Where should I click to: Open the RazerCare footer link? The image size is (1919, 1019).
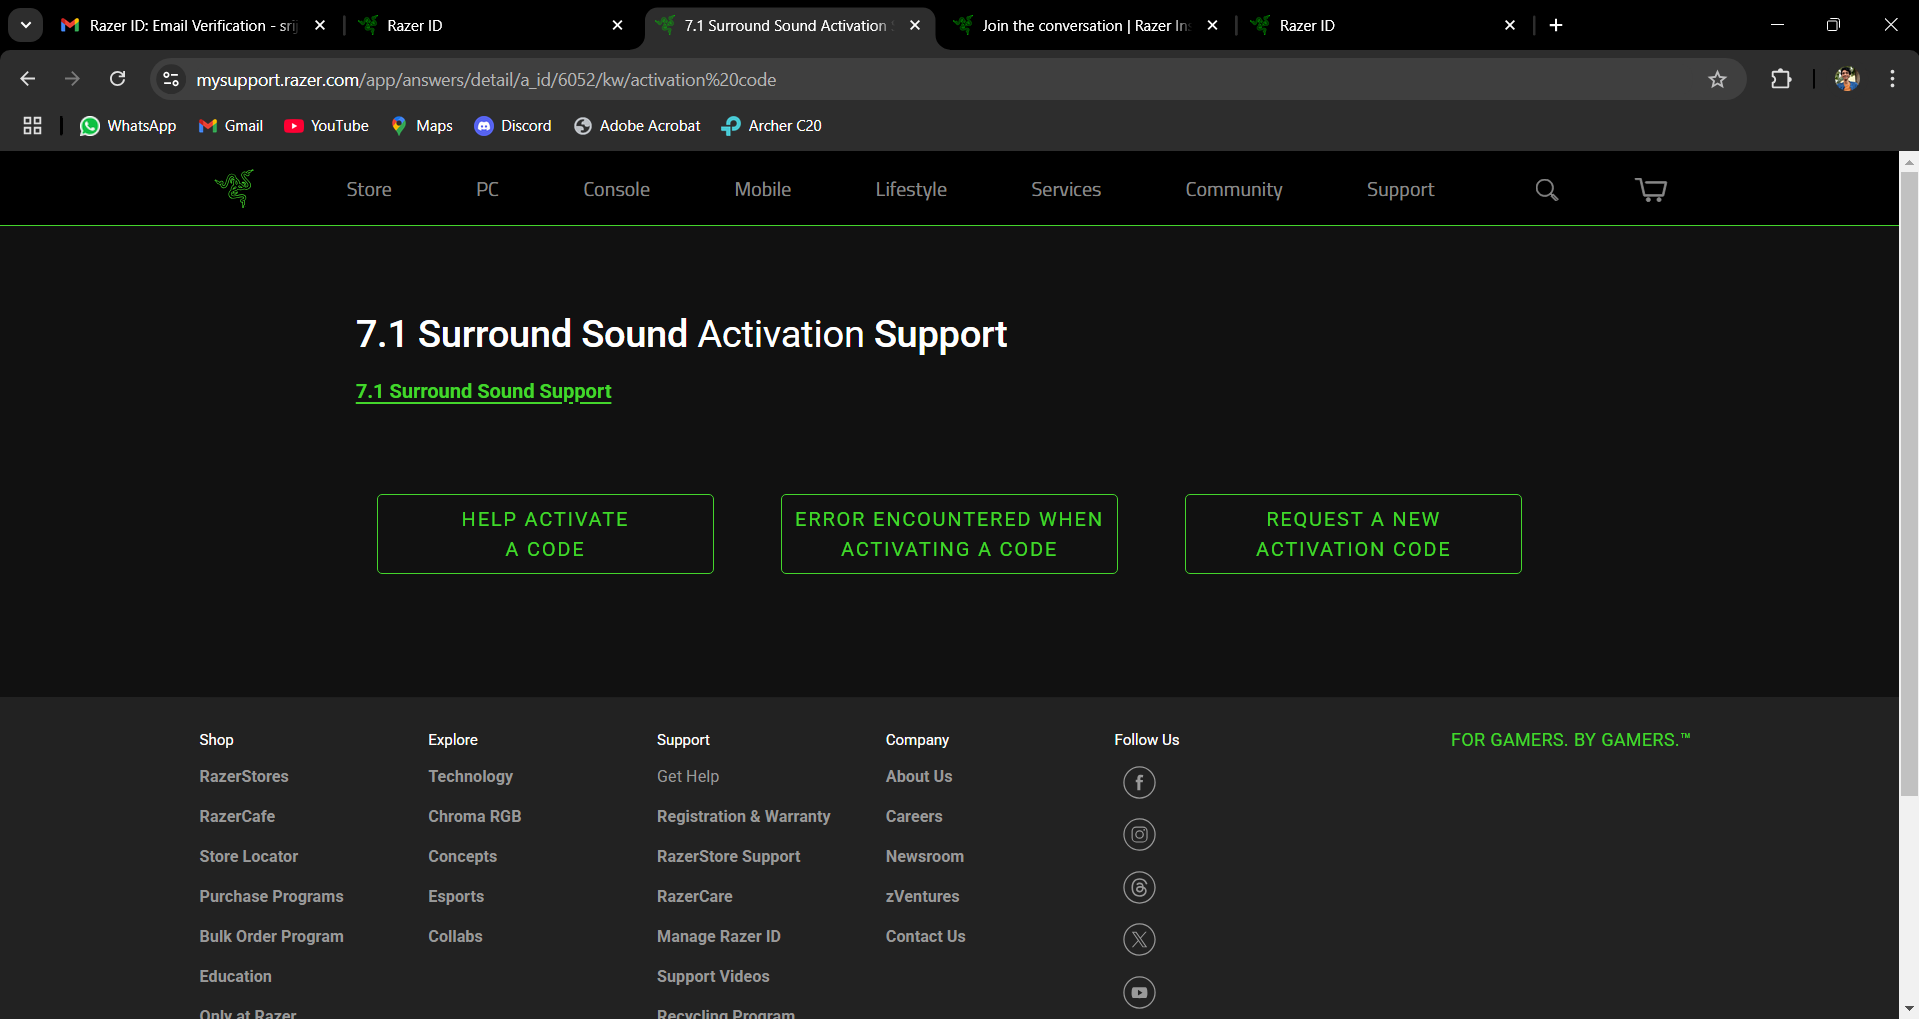(694, 896)
